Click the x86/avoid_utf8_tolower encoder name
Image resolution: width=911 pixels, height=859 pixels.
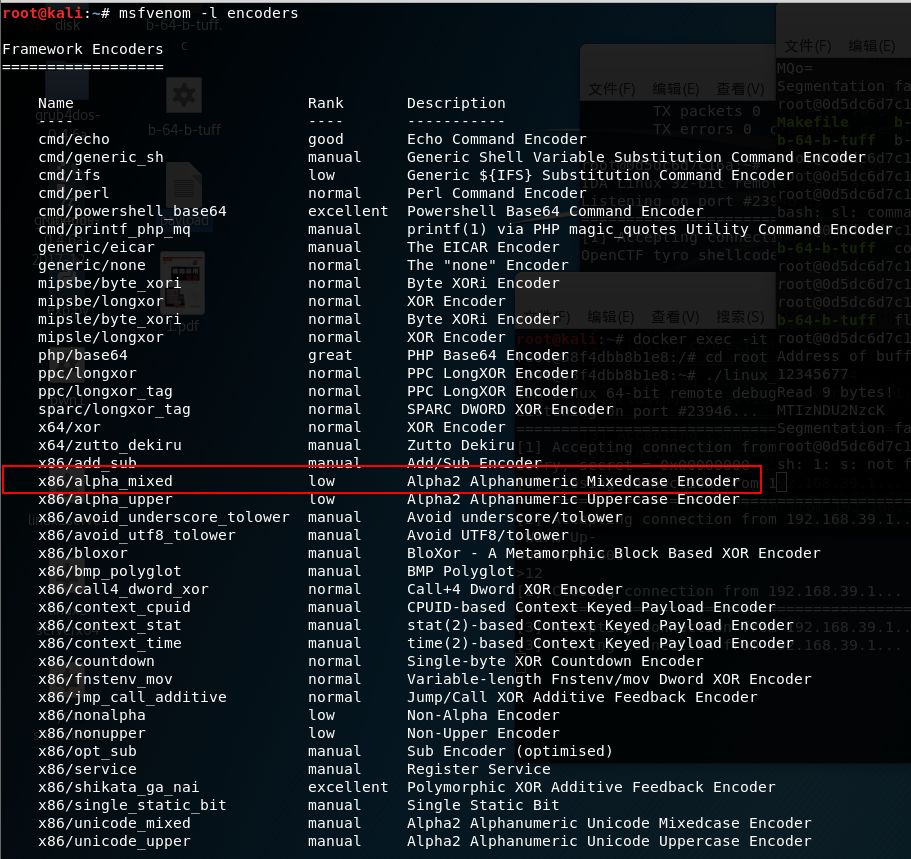click(137, 535)
